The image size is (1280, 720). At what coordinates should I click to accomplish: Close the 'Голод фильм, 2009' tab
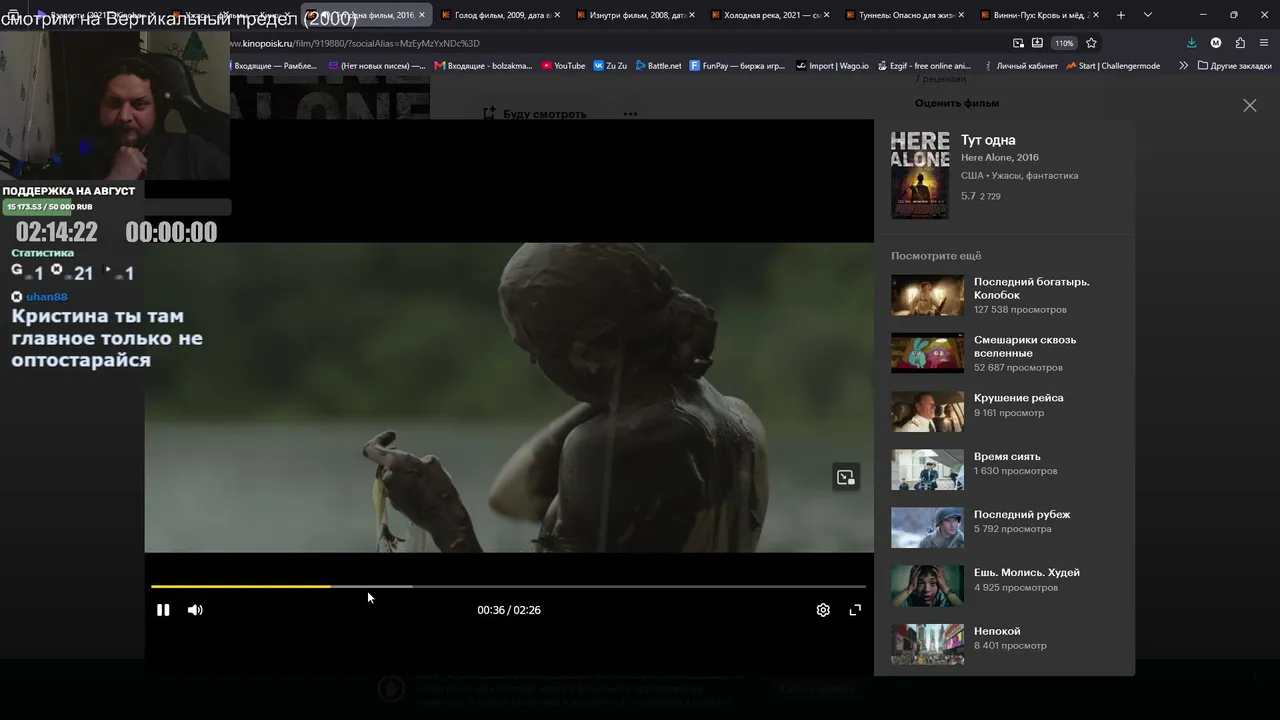point(556,15)
